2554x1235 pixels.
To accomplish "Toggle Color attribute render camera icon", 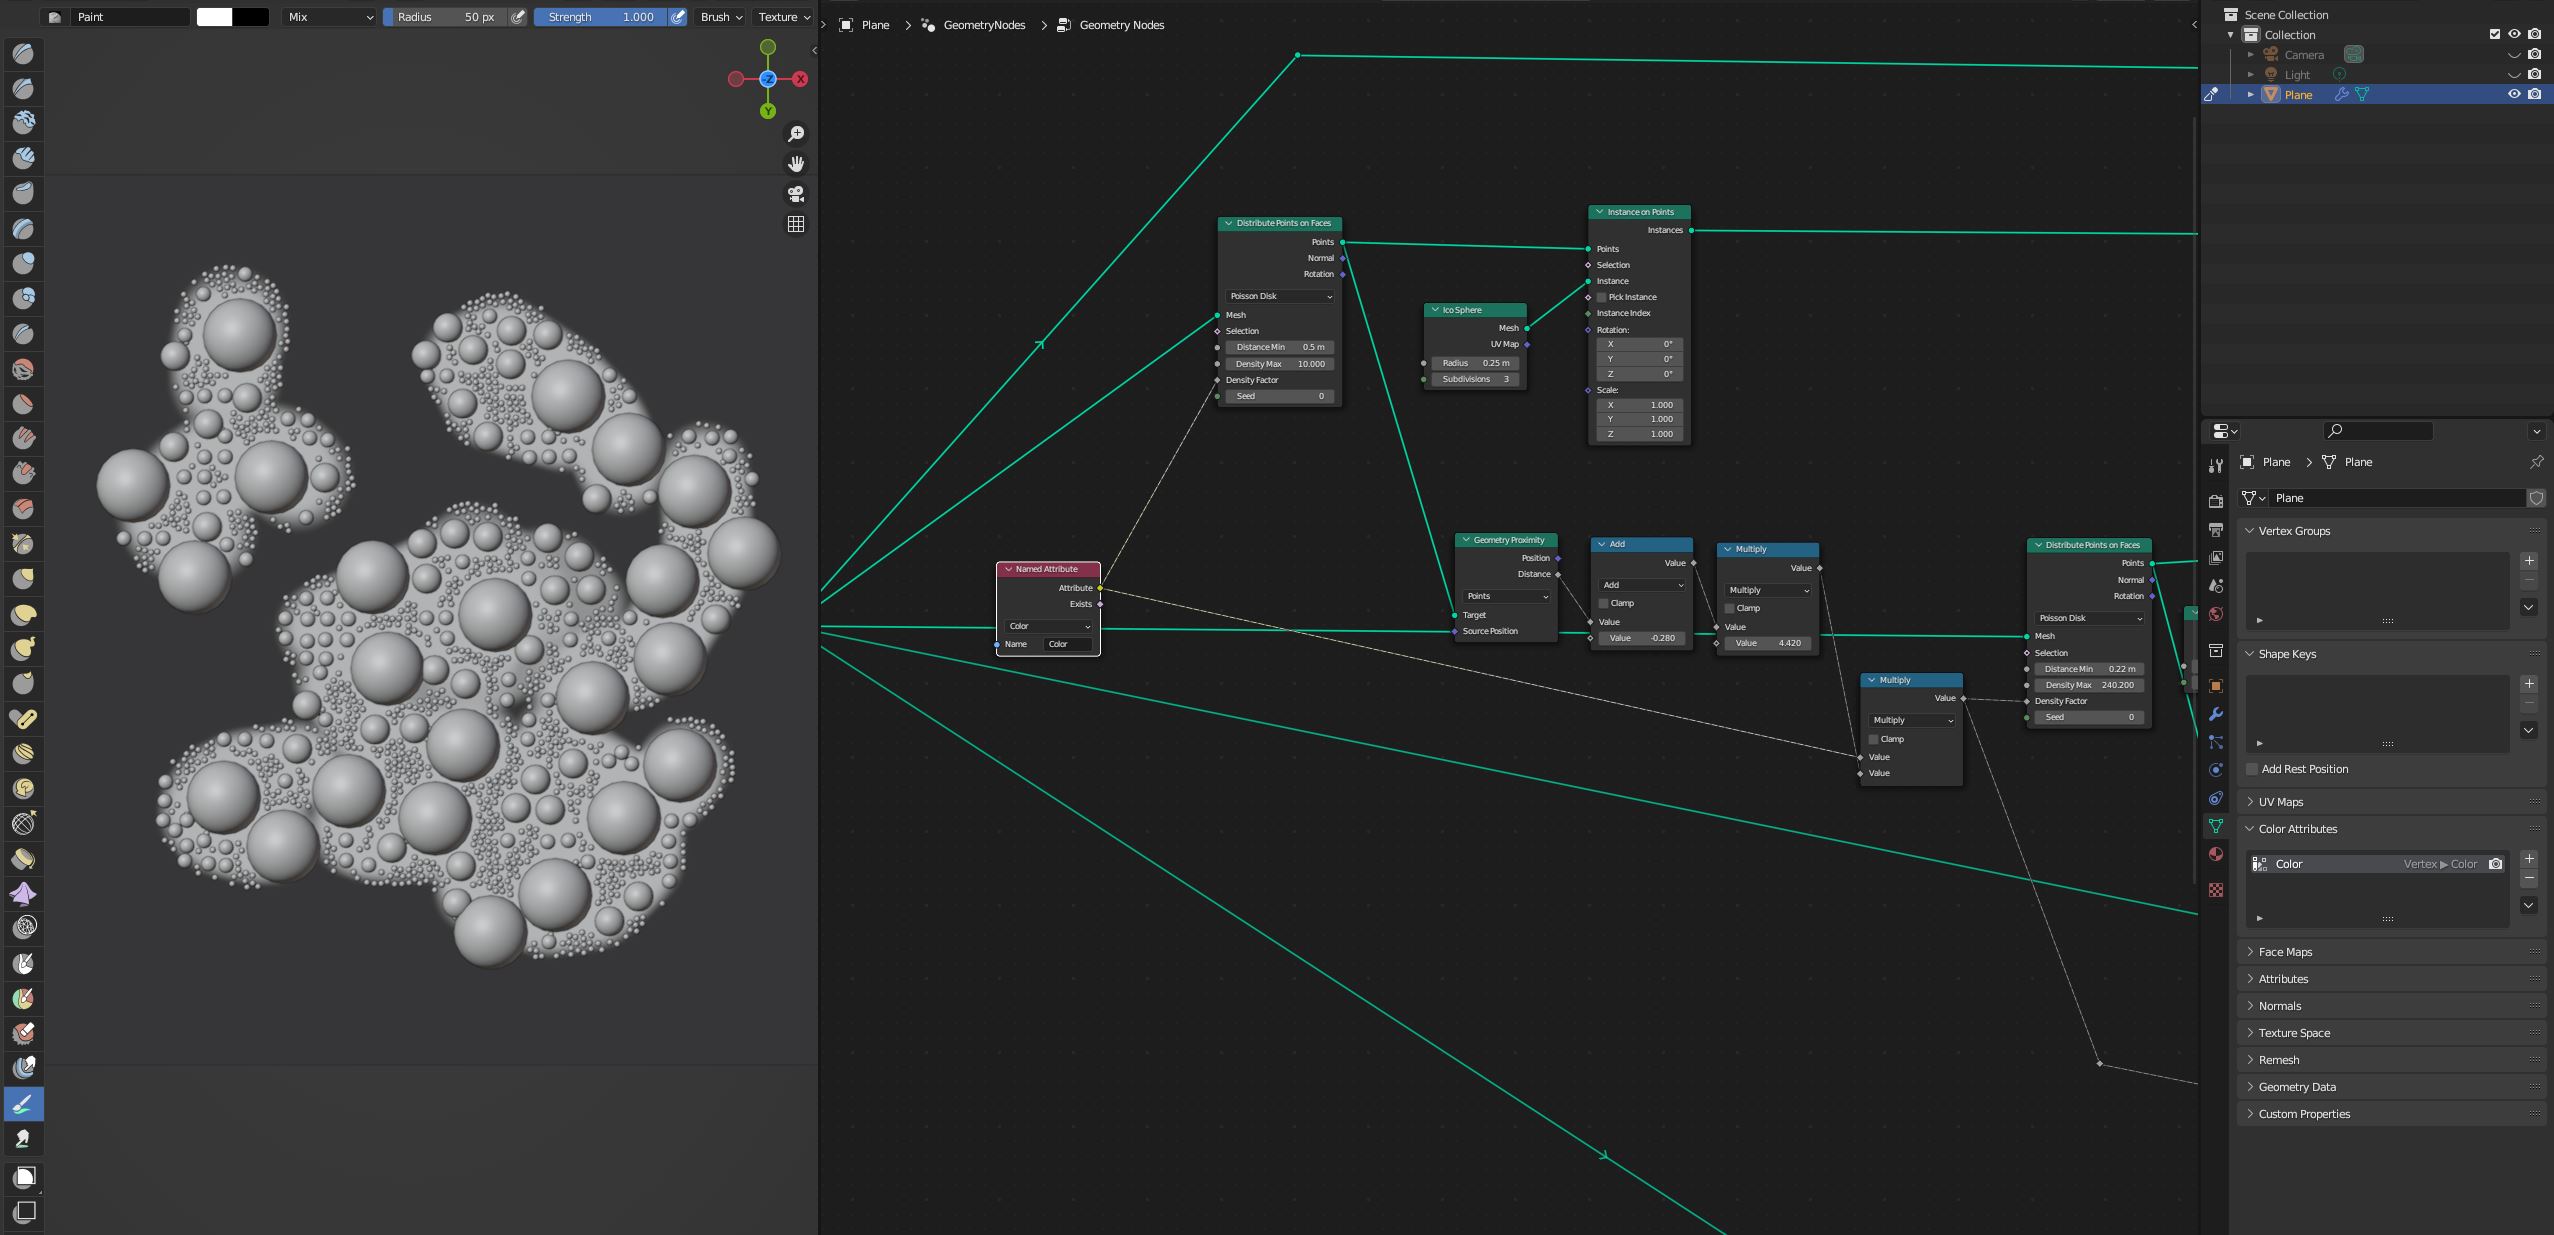I will pyautogui.click(x=2496, y=864).
